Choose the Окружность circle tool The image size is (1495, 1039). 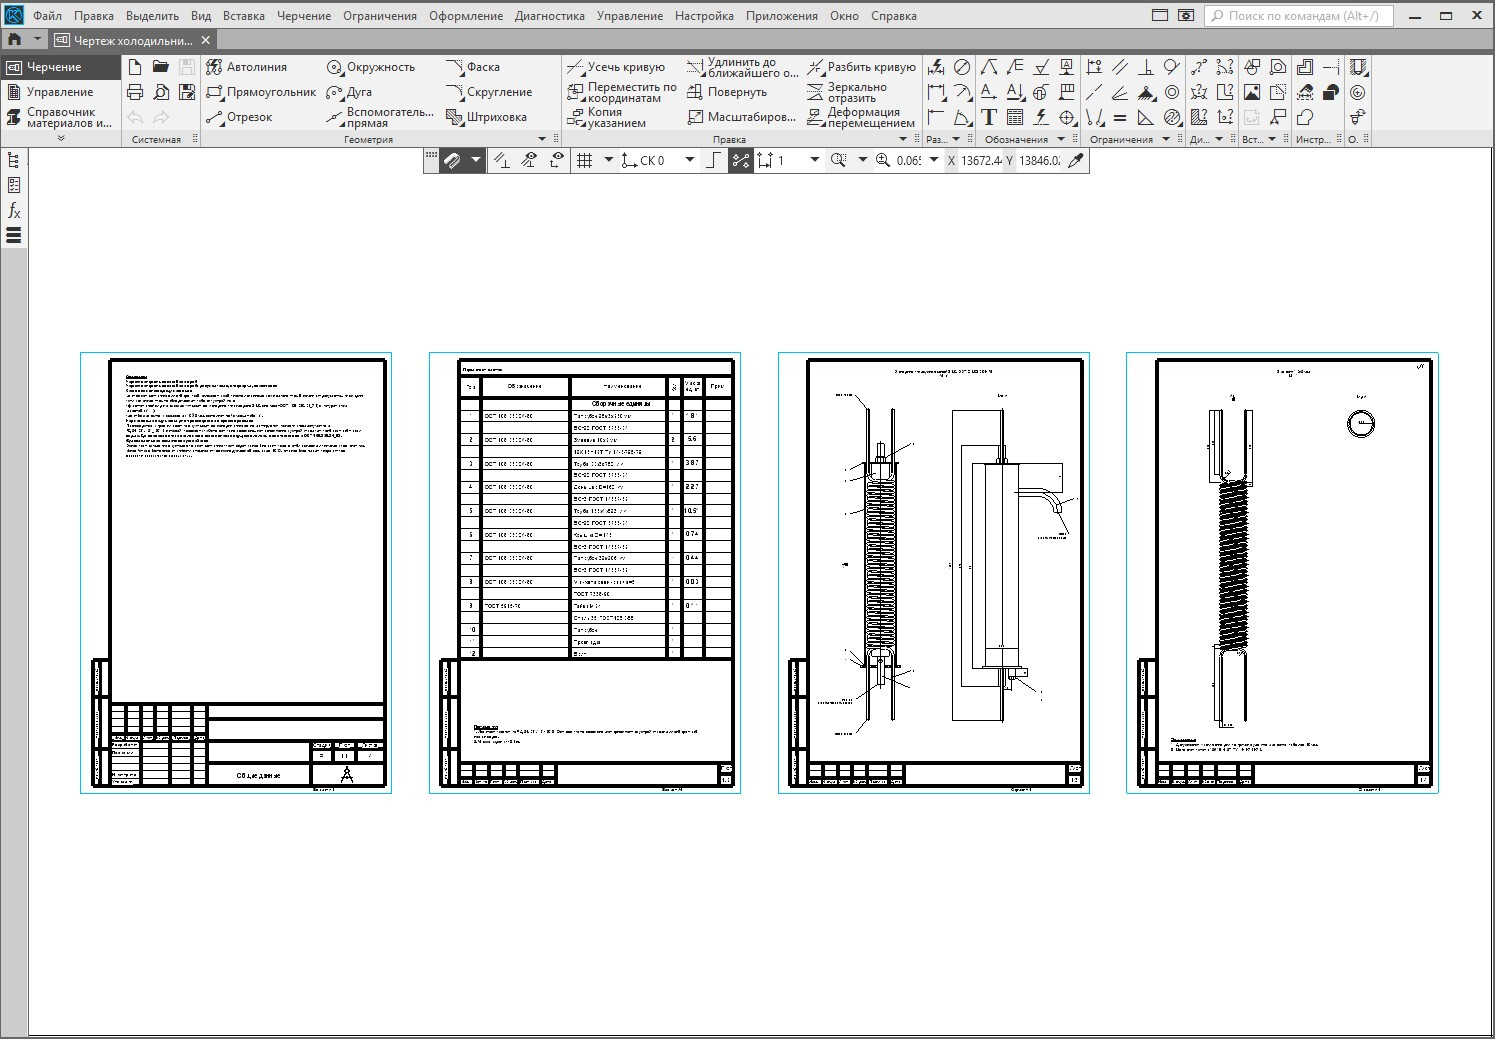point(370,67)
